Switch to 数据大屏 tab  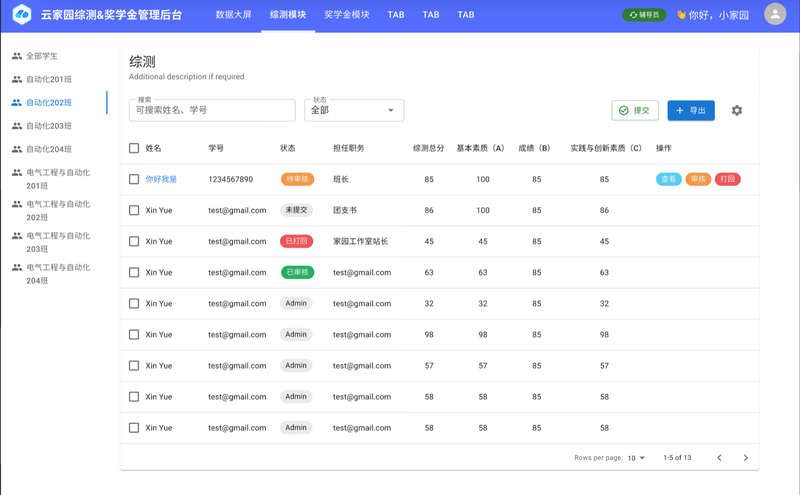pos(233,15)
